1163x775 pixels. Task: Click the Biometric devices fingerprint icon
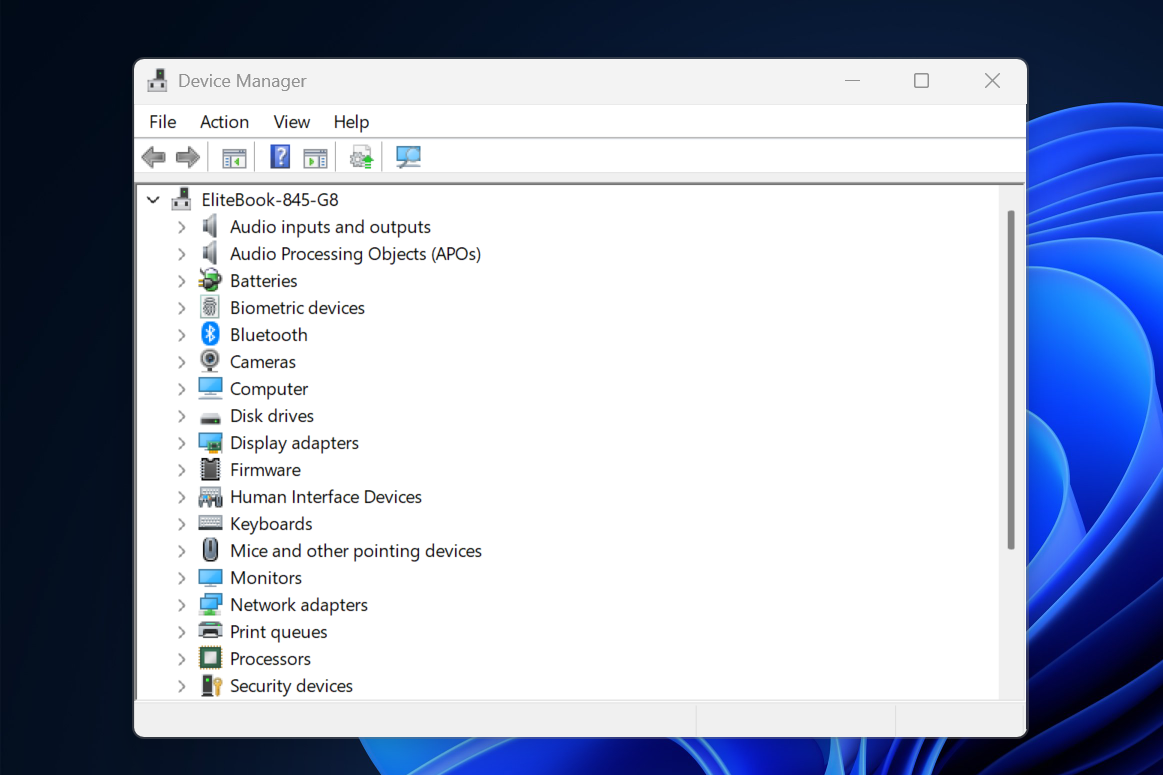[211, 307]
